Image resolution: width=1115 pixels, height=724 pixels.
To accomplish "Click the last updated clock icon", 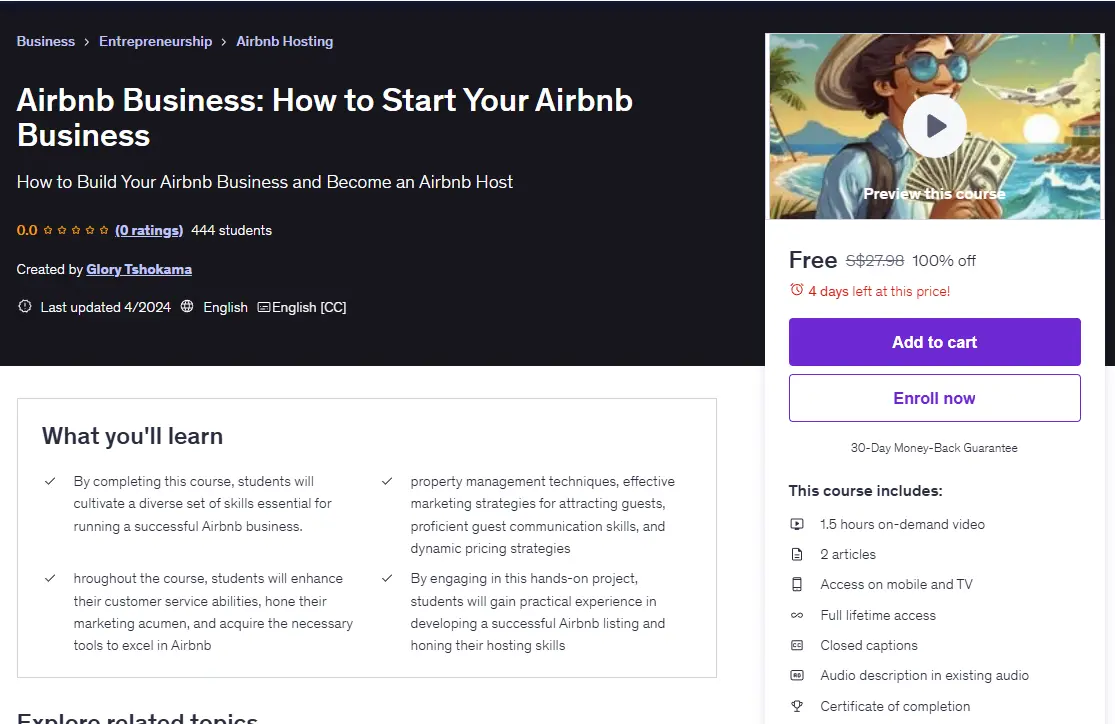I will [25, 307].
